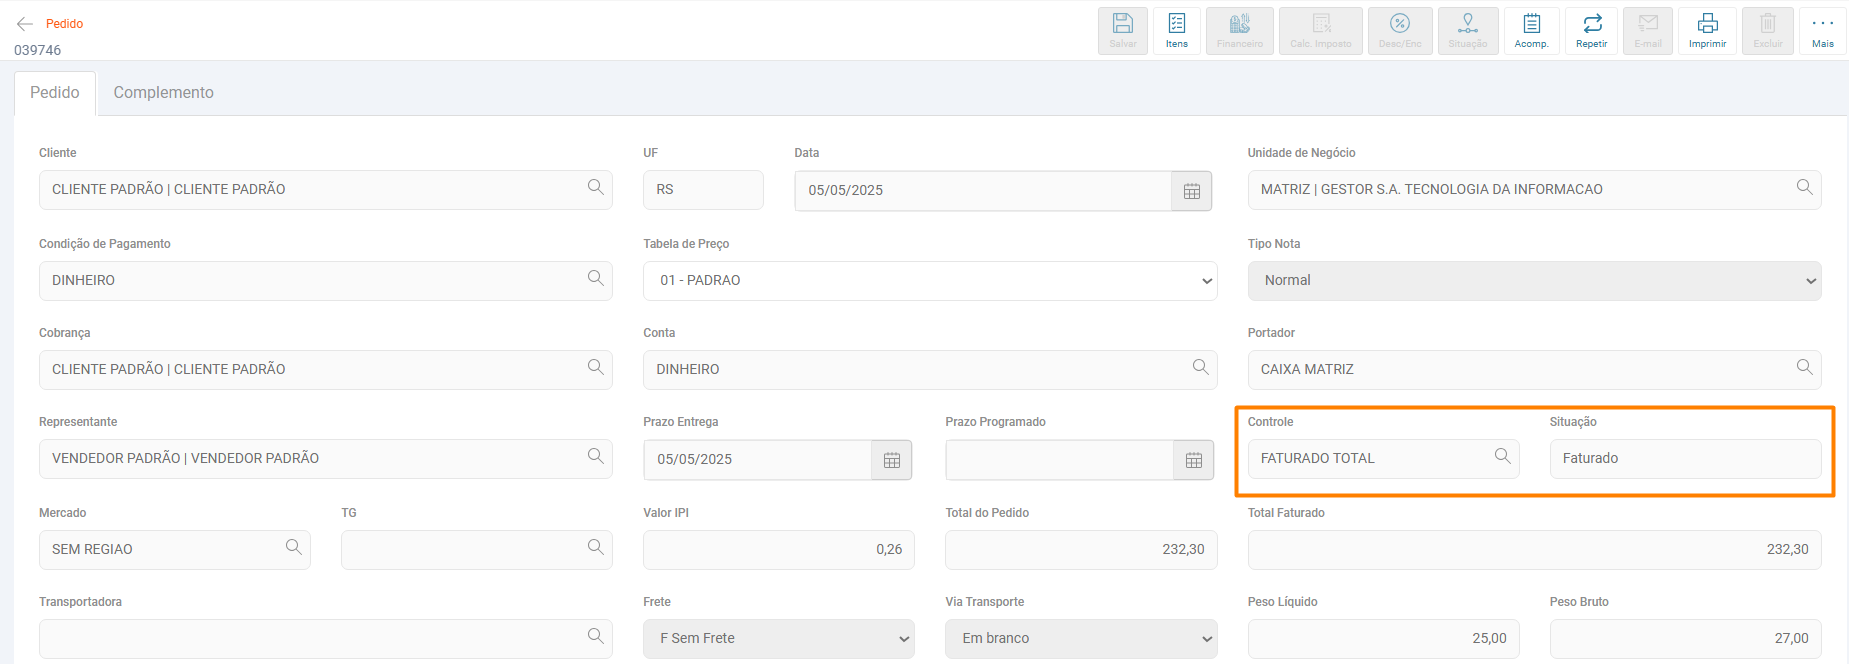Search Portador using the magnifier icon
This screenshot has height=664, width=1849.
click(x=1804, y=368)
